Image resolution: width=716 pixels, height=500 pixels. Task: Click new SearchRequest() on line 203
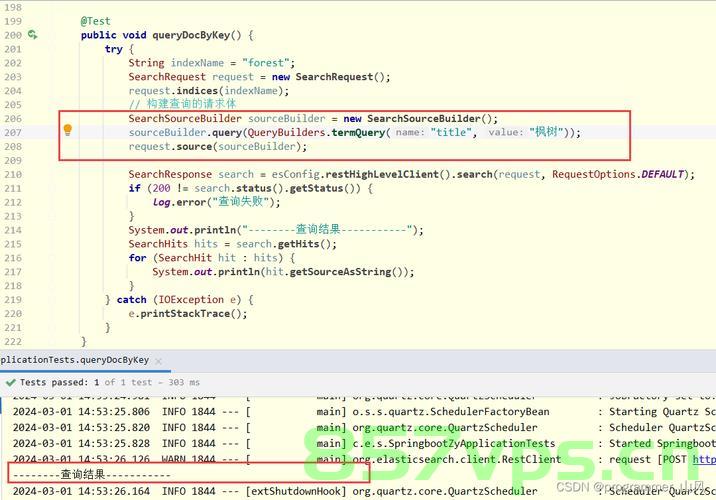(x=331, y=77)
